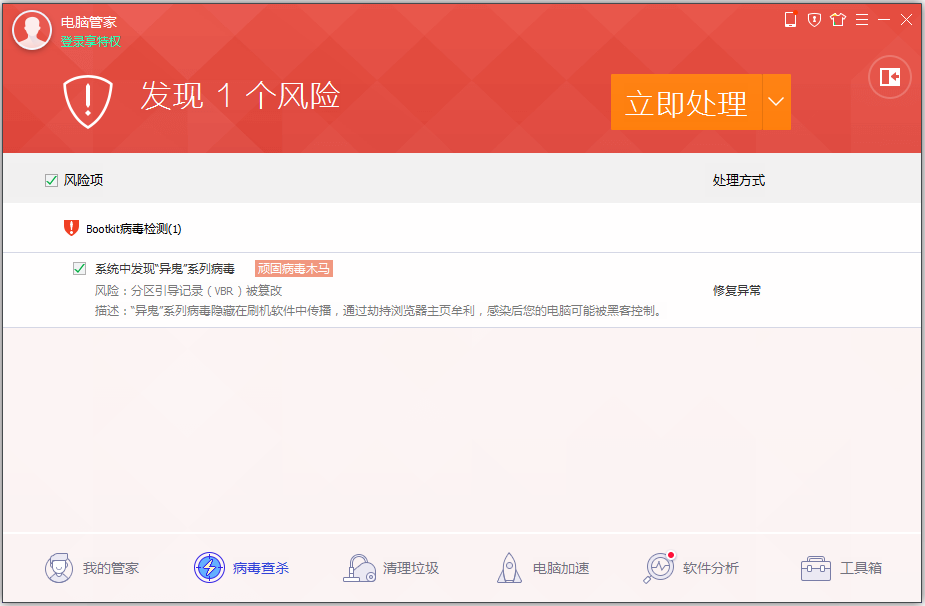Switch to the 工具箱 tab
Image resolution: width=925 pixels, height=606 pixels.
point(842,568)
